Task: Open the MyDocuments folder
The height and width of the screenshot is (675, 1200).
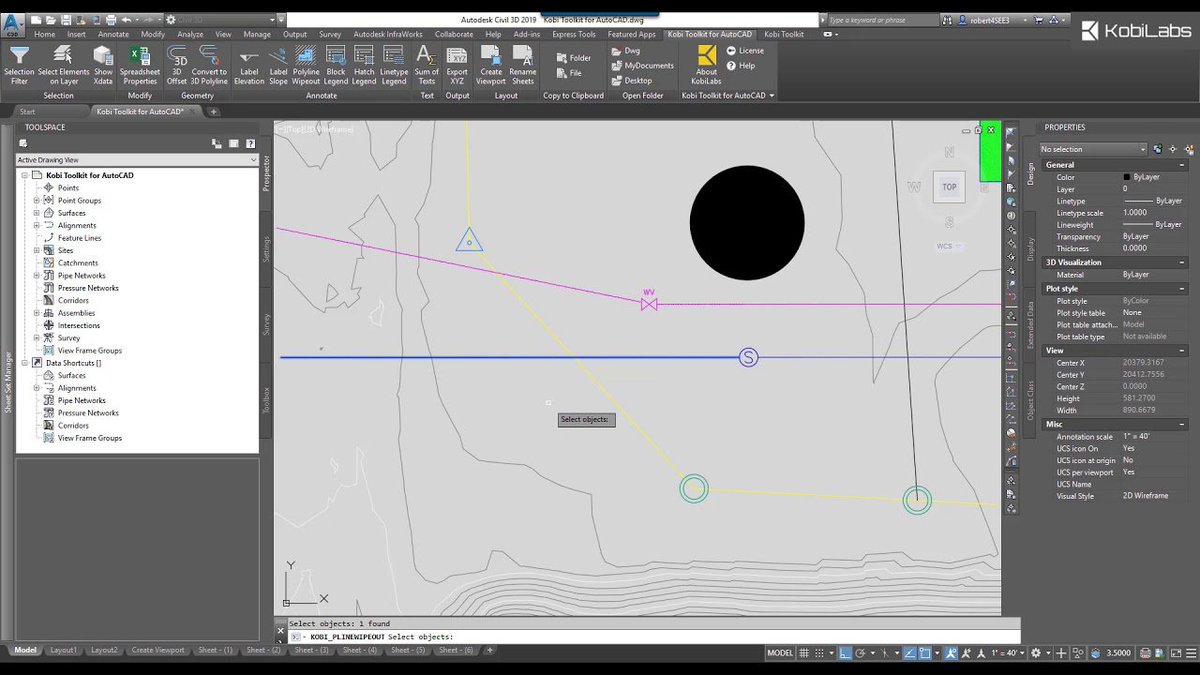Action: click(642, 65)
